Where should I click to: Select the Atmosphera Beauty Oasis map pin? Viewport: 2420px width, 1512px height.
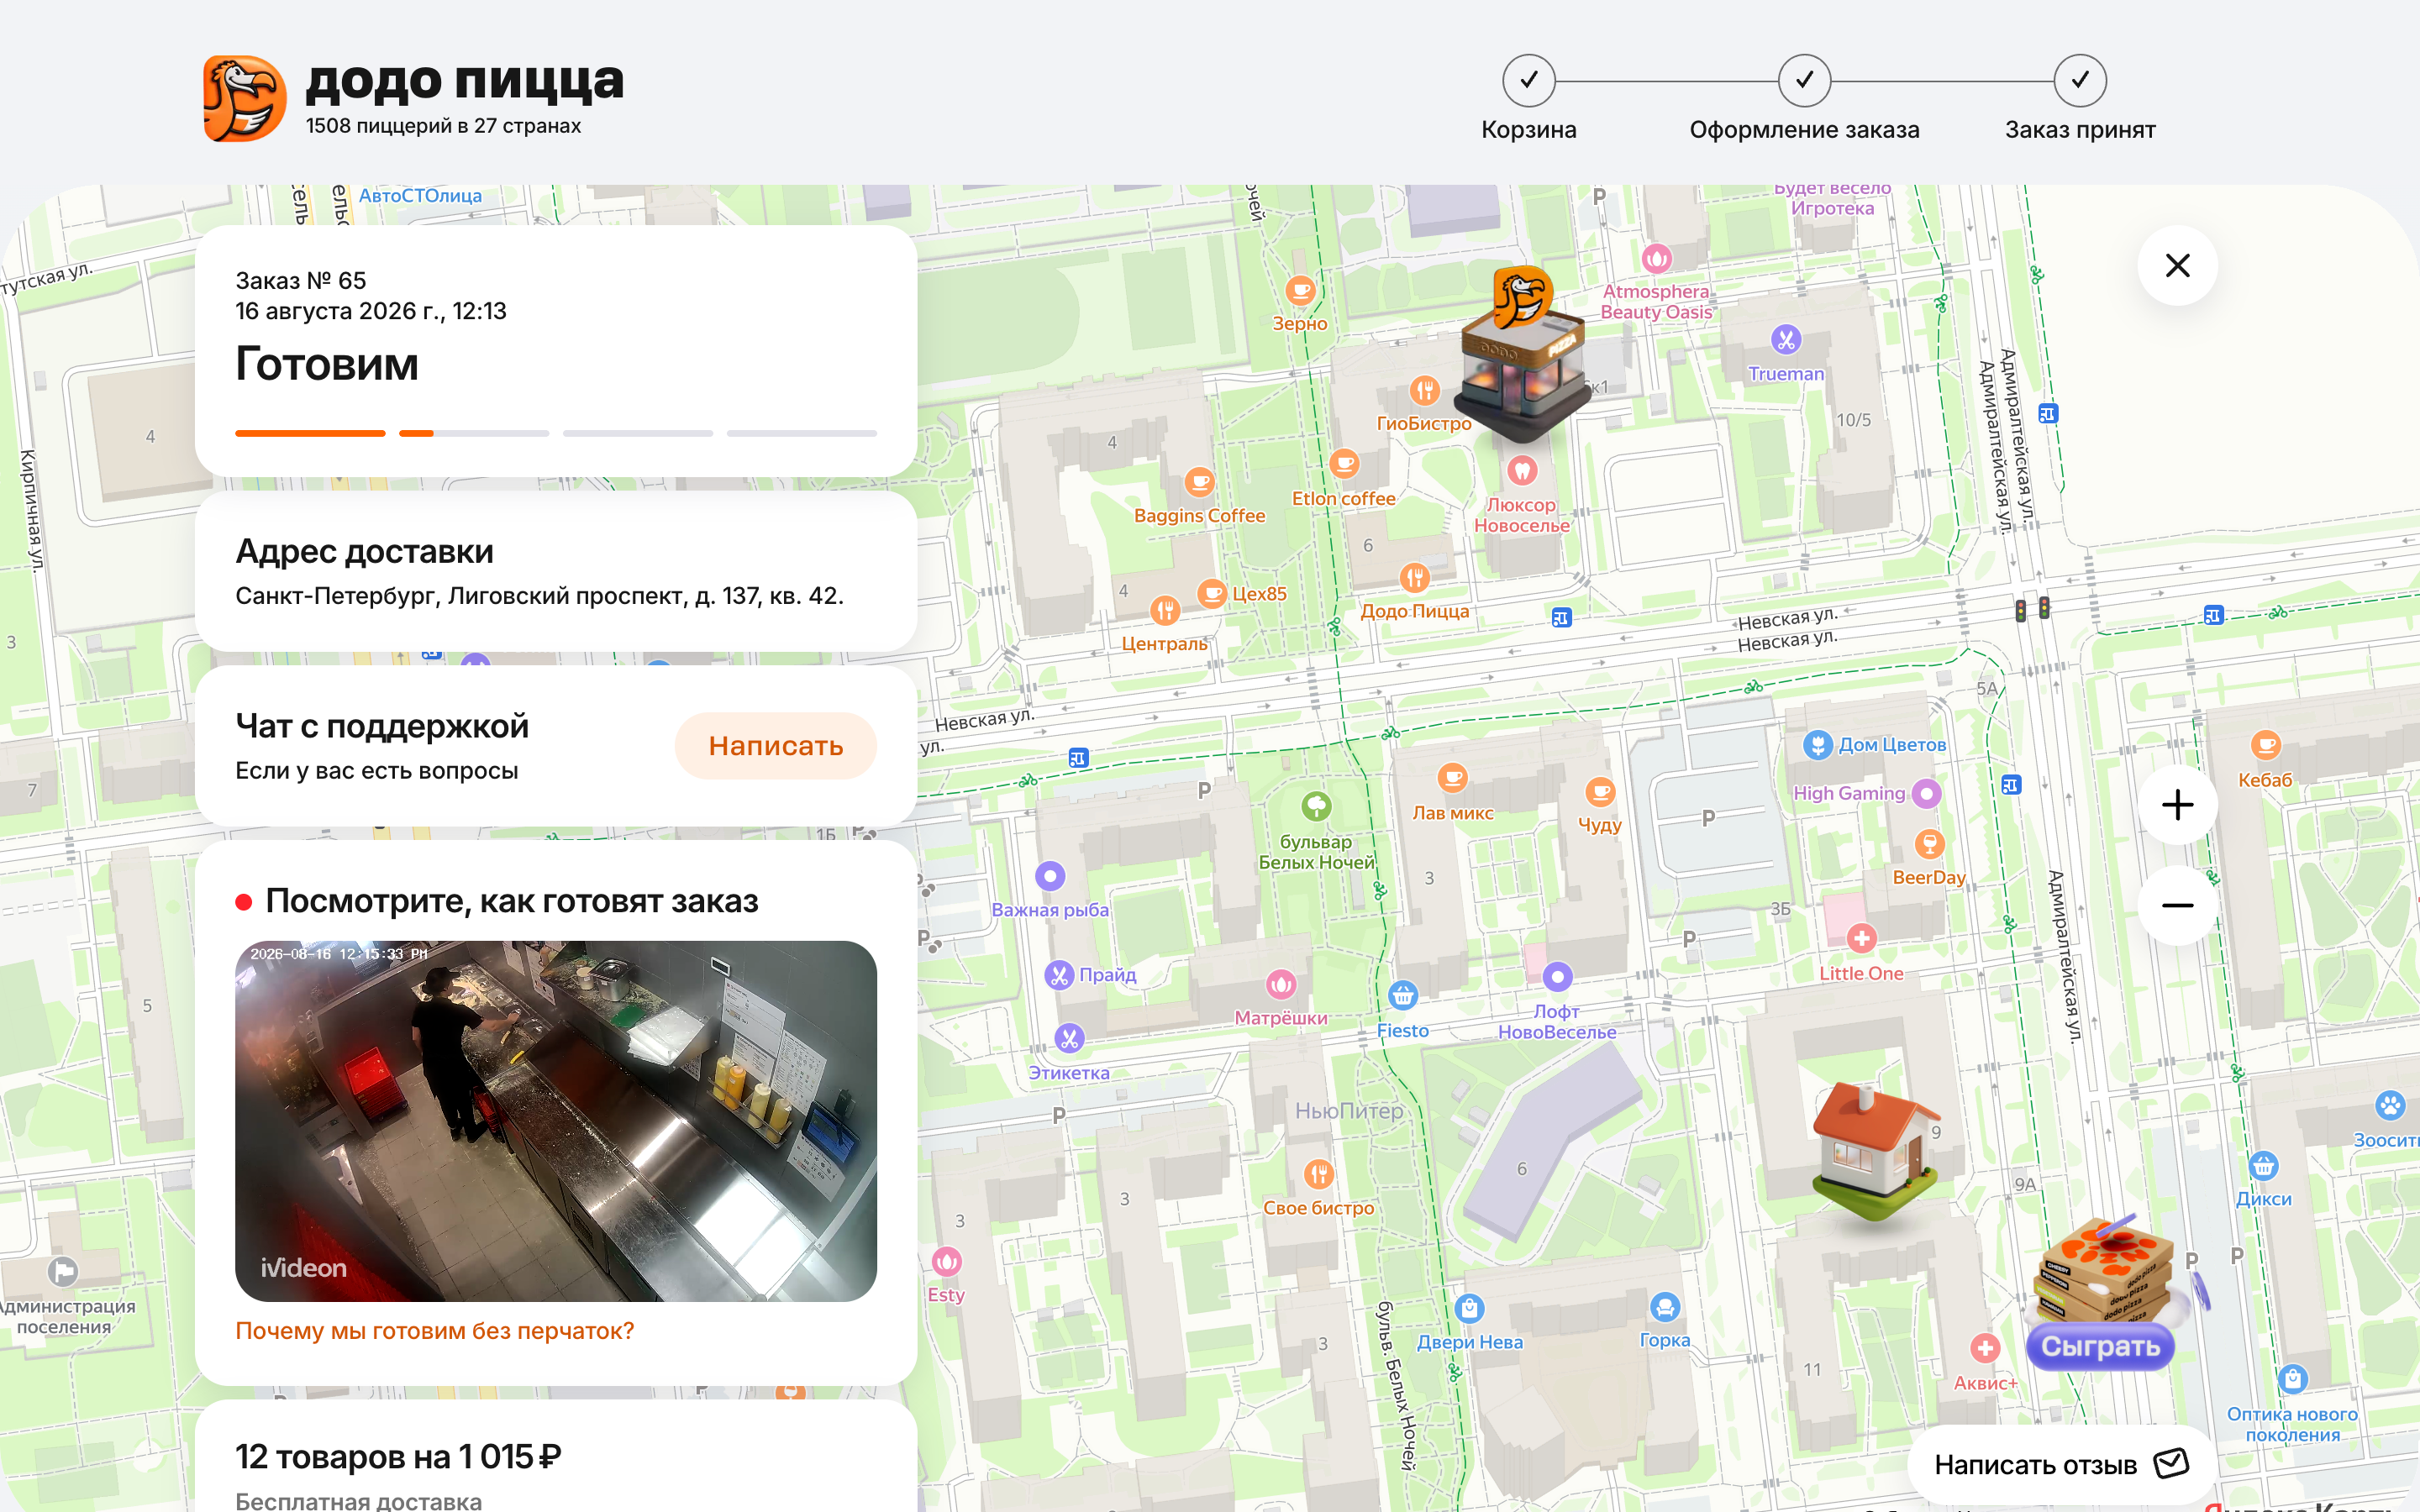coord(1657,259)
